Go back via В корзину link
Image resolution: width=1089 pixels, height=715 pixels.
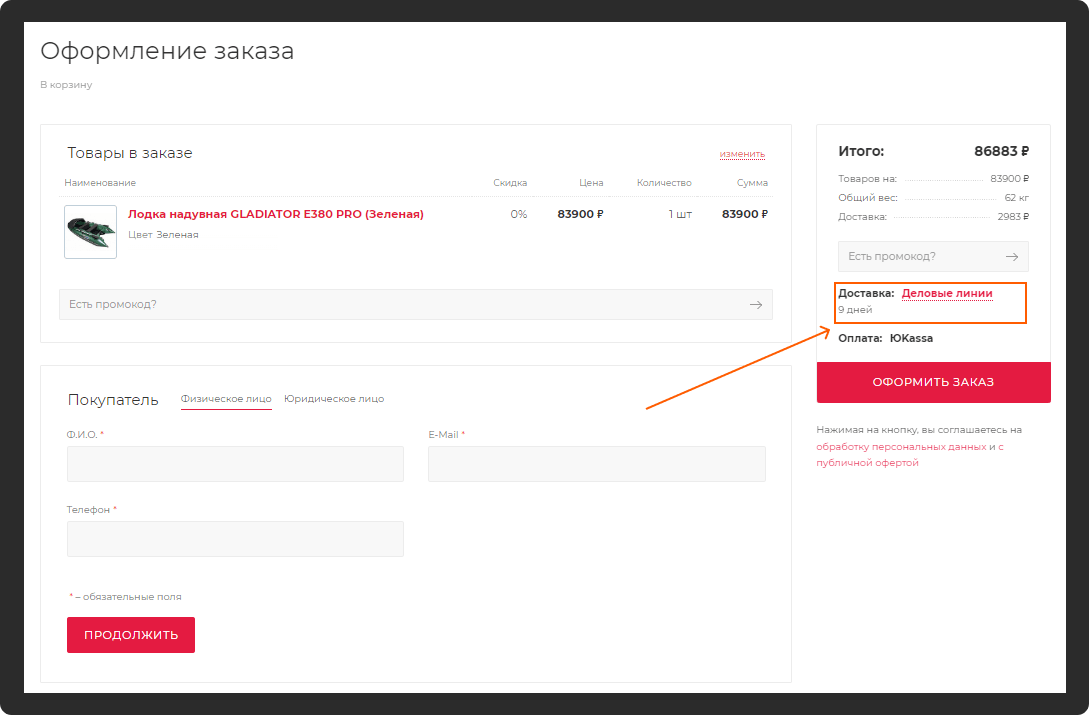(x=66, y=85)
